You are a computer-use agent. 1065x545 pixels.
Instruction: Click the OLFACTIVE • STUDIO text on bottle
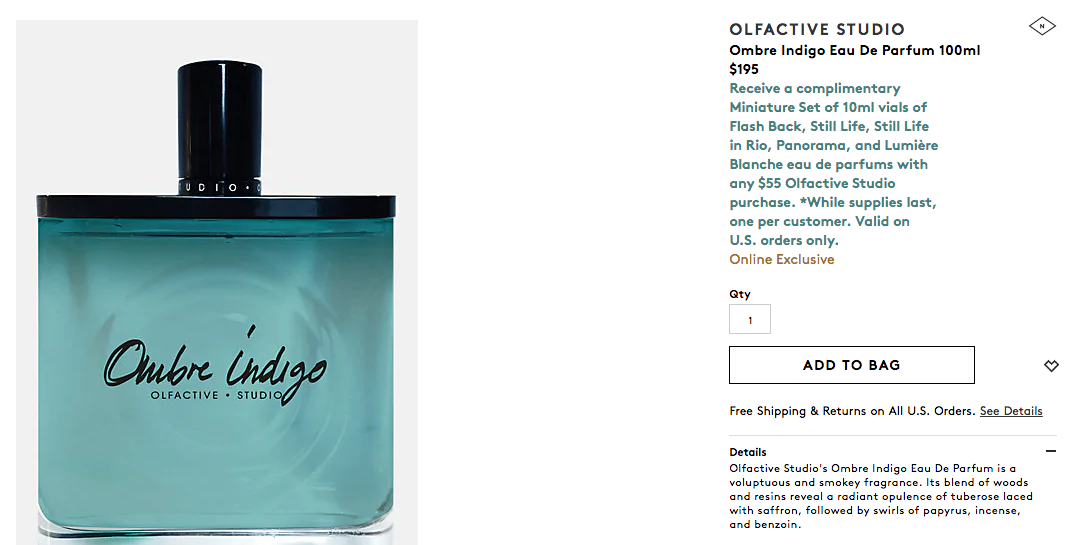(216, 395)
